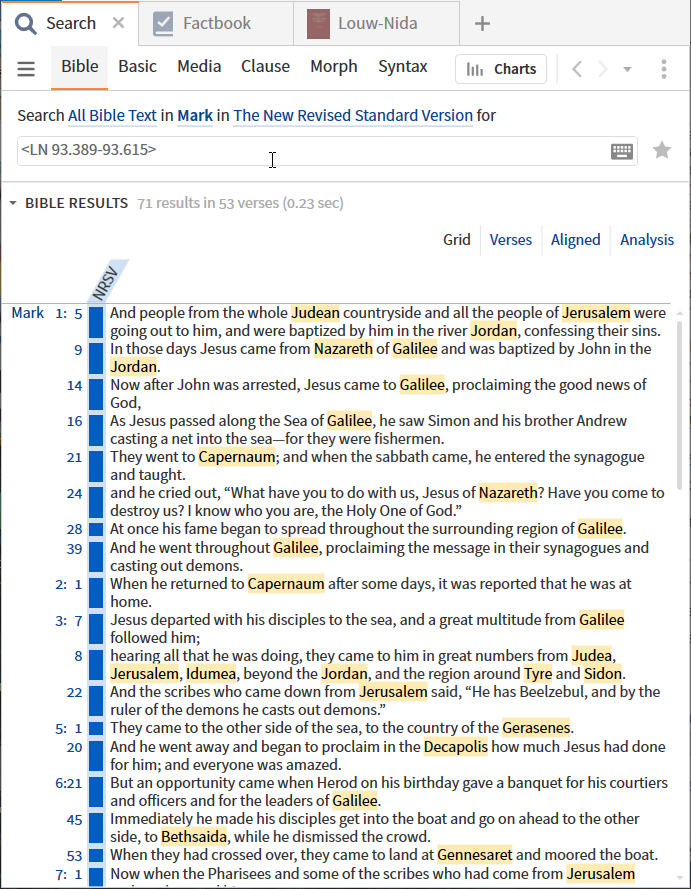Click highlighted word Decapolis
691x889 pixels.
(456, 747)
